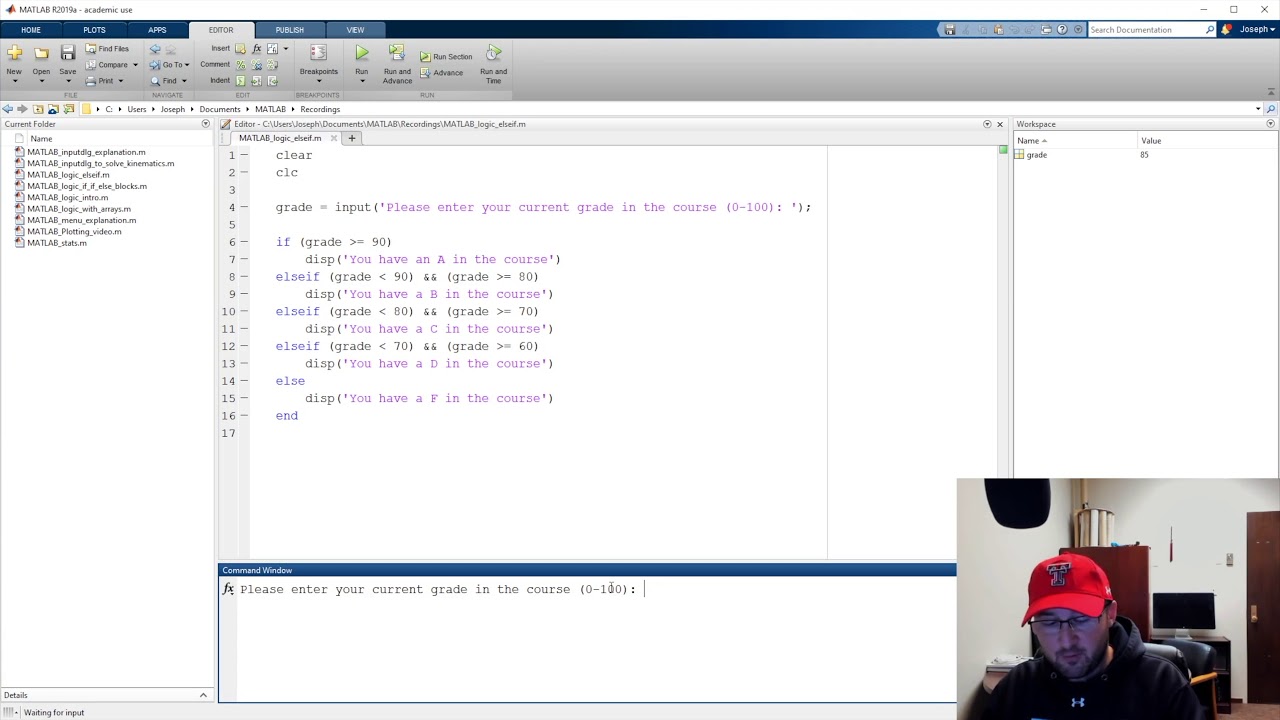Click the Paste icon in quick access toolbar
This screenshot has width=1280, height=720.
pyautogui.click(x=998, y=30)
